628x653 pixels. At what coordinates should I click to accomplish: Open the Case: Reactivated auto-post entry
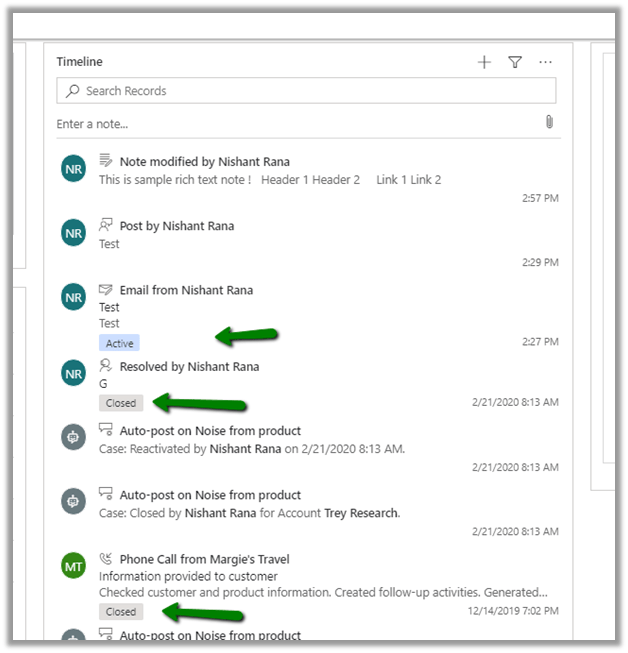click(251, 449)
